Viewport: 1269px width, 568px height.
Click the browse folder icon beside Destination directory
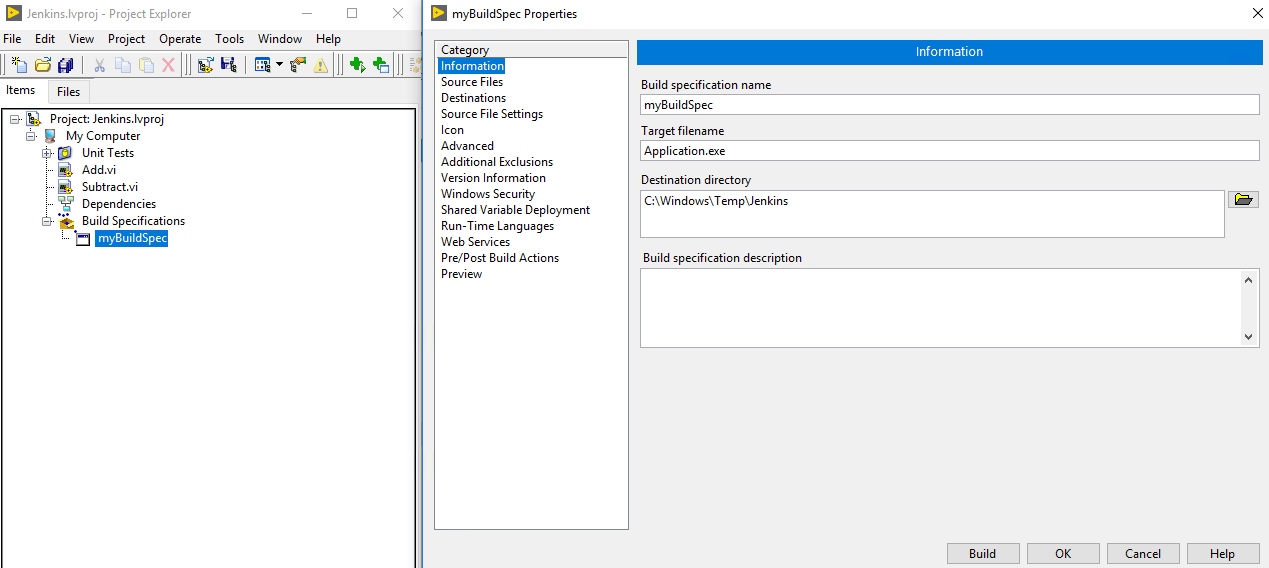click(1242, 200)
